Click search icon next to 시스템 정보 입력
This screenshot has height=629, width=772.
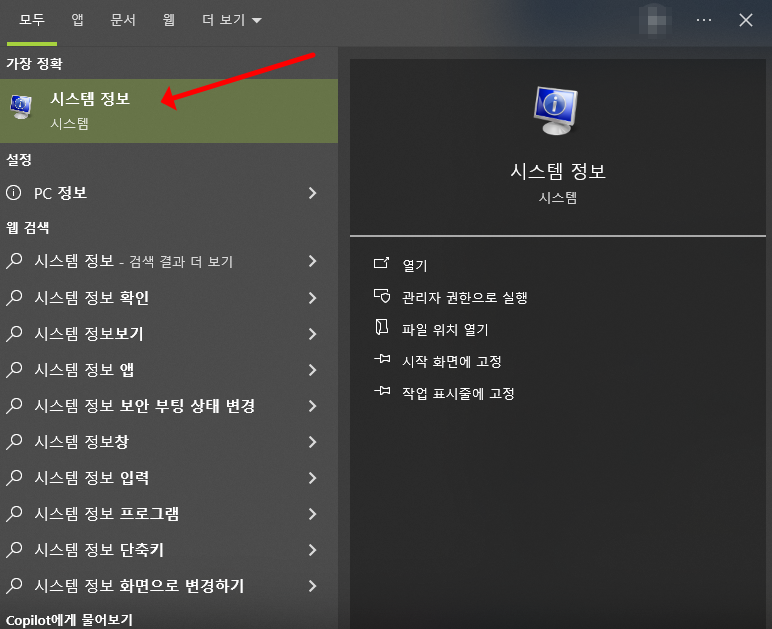click(x=14, y=477)
